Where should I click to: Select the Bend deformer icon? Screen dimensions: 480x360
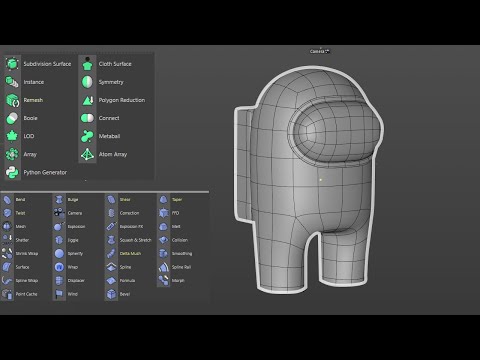point(7,200)
